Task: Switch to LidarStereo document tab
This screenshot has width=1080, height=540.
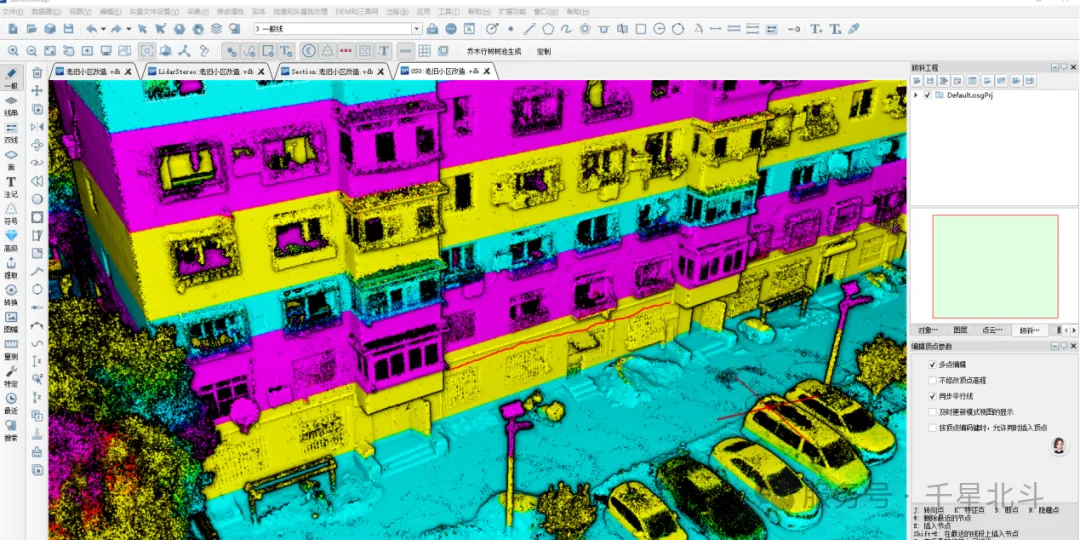Action: pyautogui.click(x=205, y=71)
